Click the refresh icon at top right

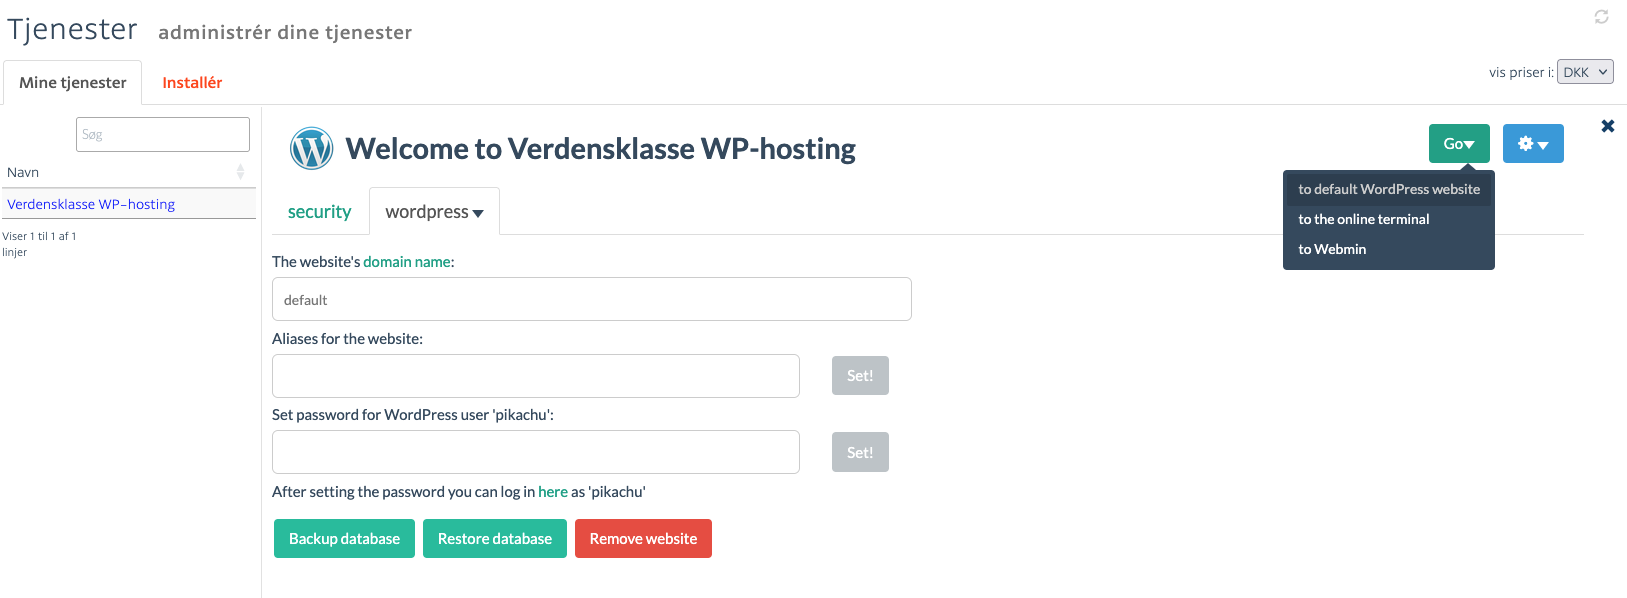coord(1601,17)
